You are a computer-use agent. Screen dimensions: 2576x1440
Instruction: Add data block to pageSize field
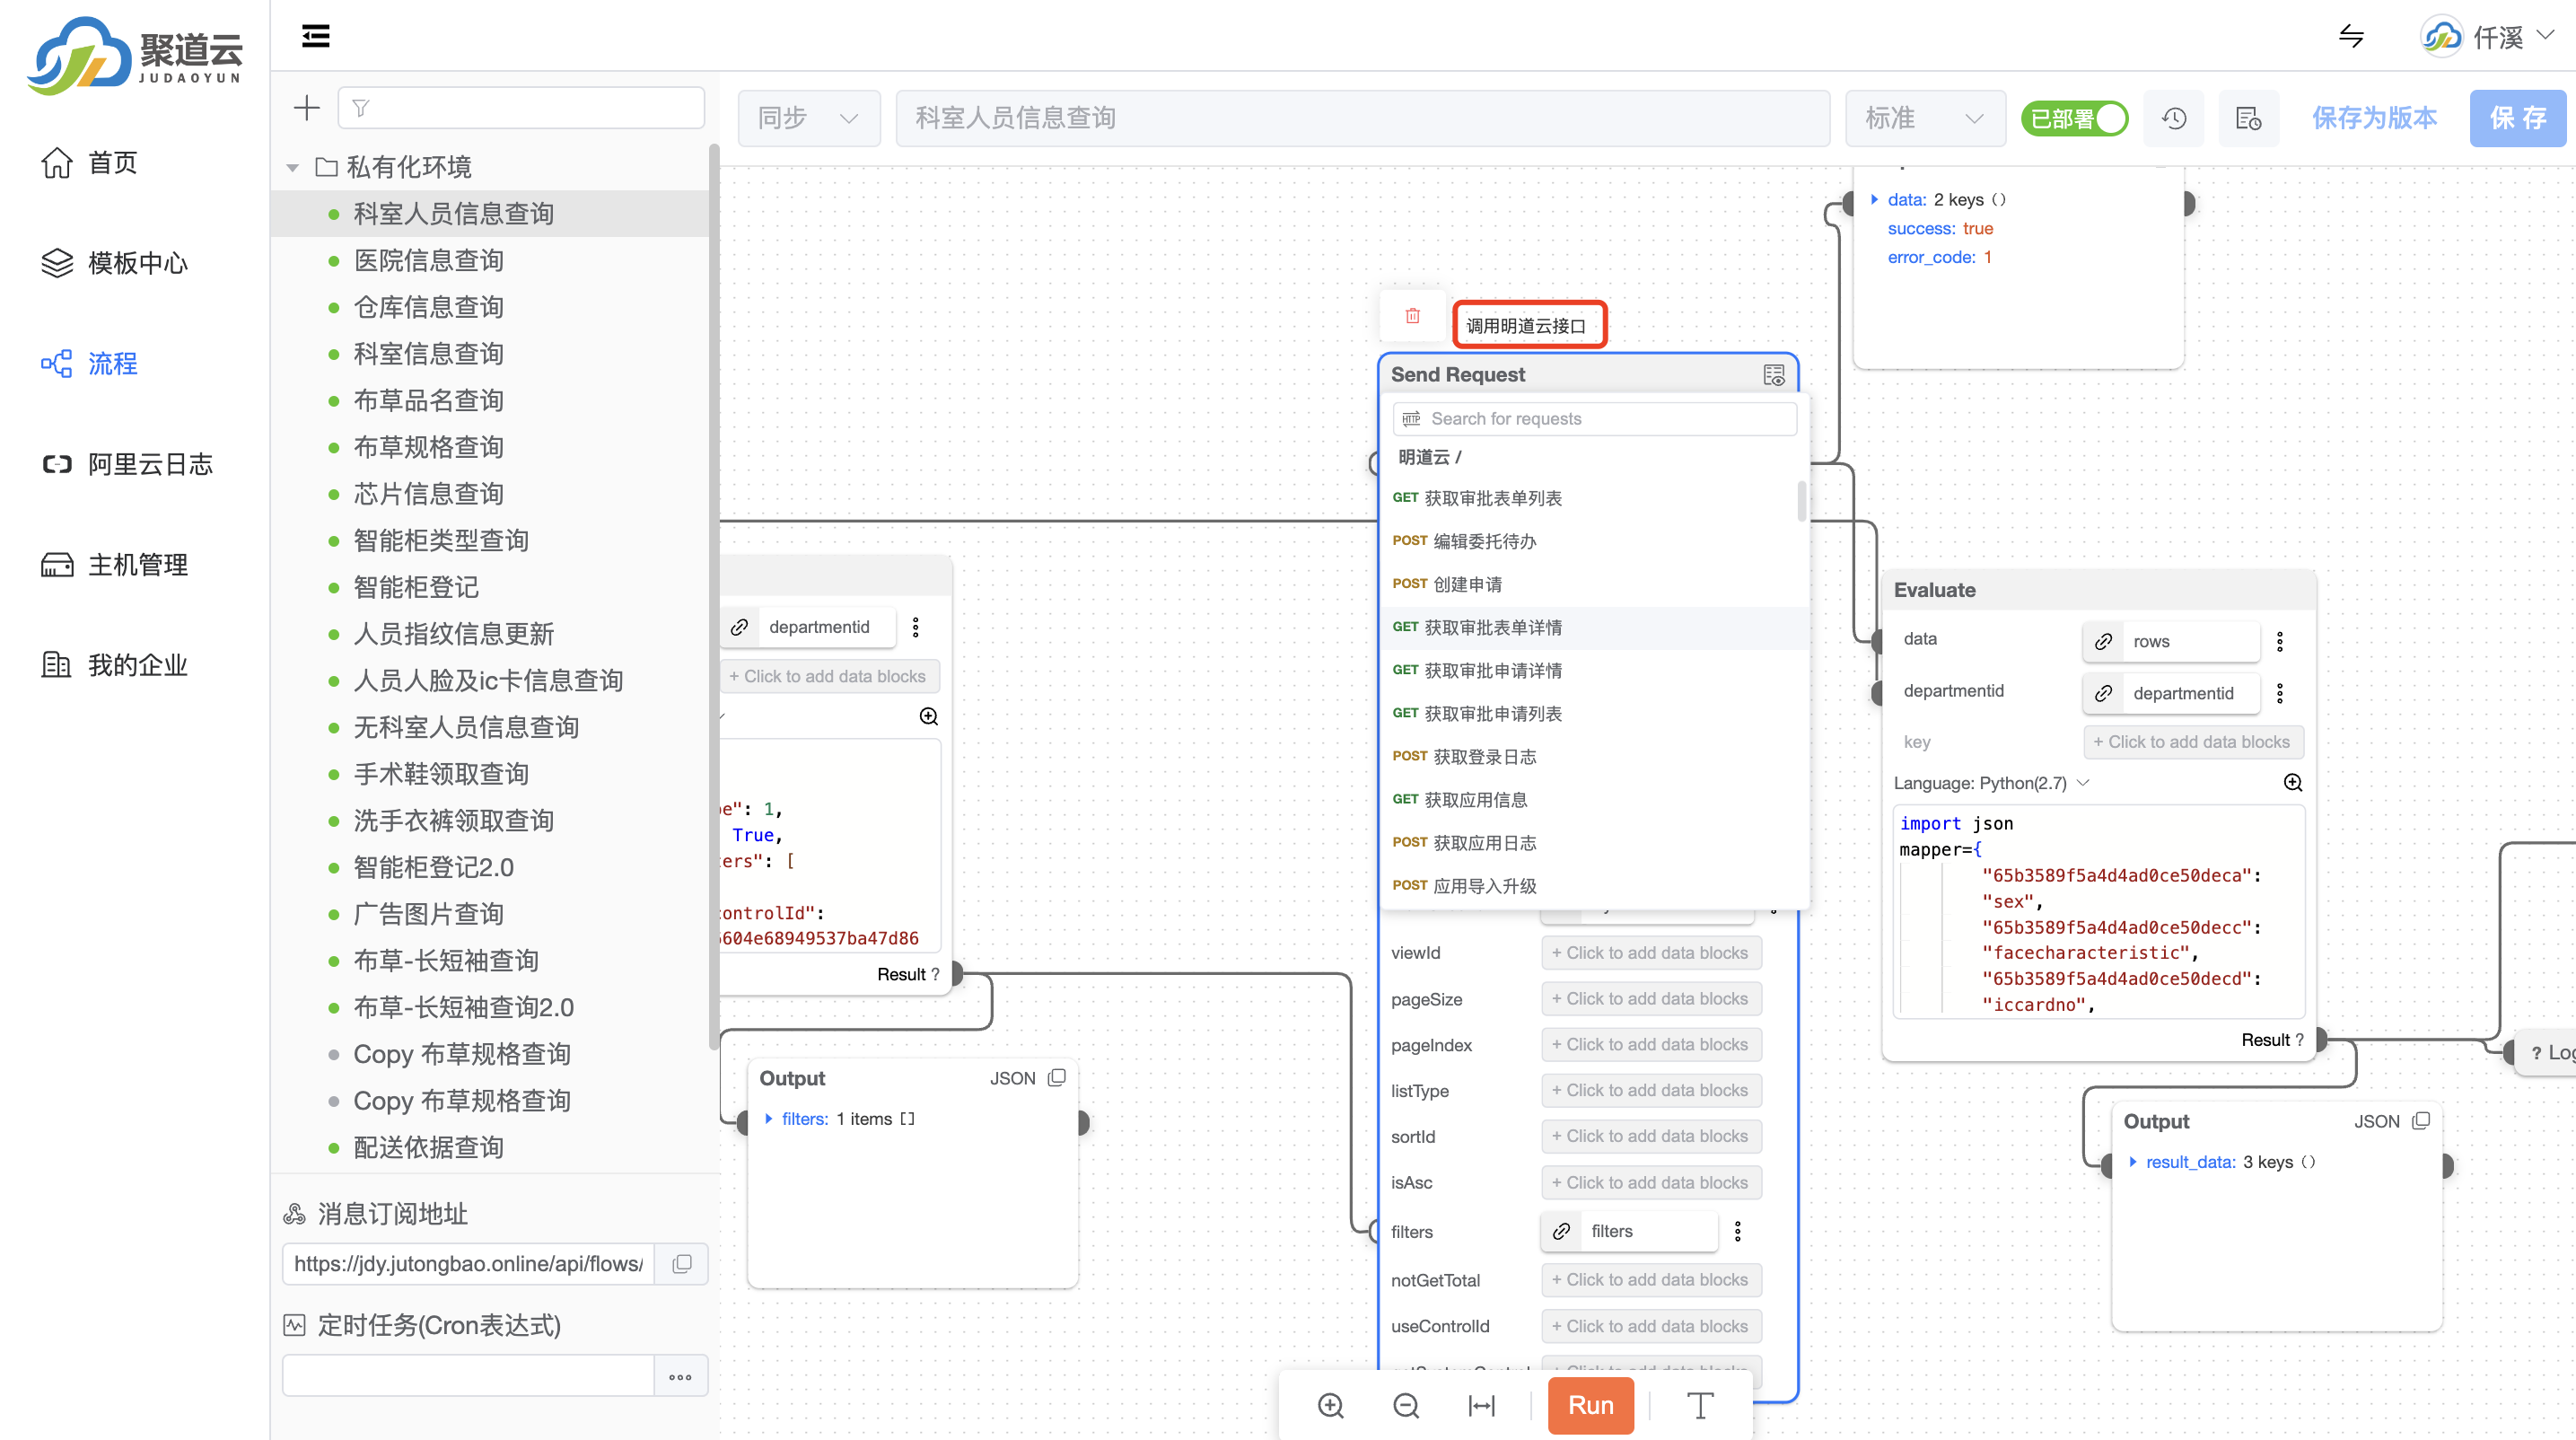(x=1651, y=998)
